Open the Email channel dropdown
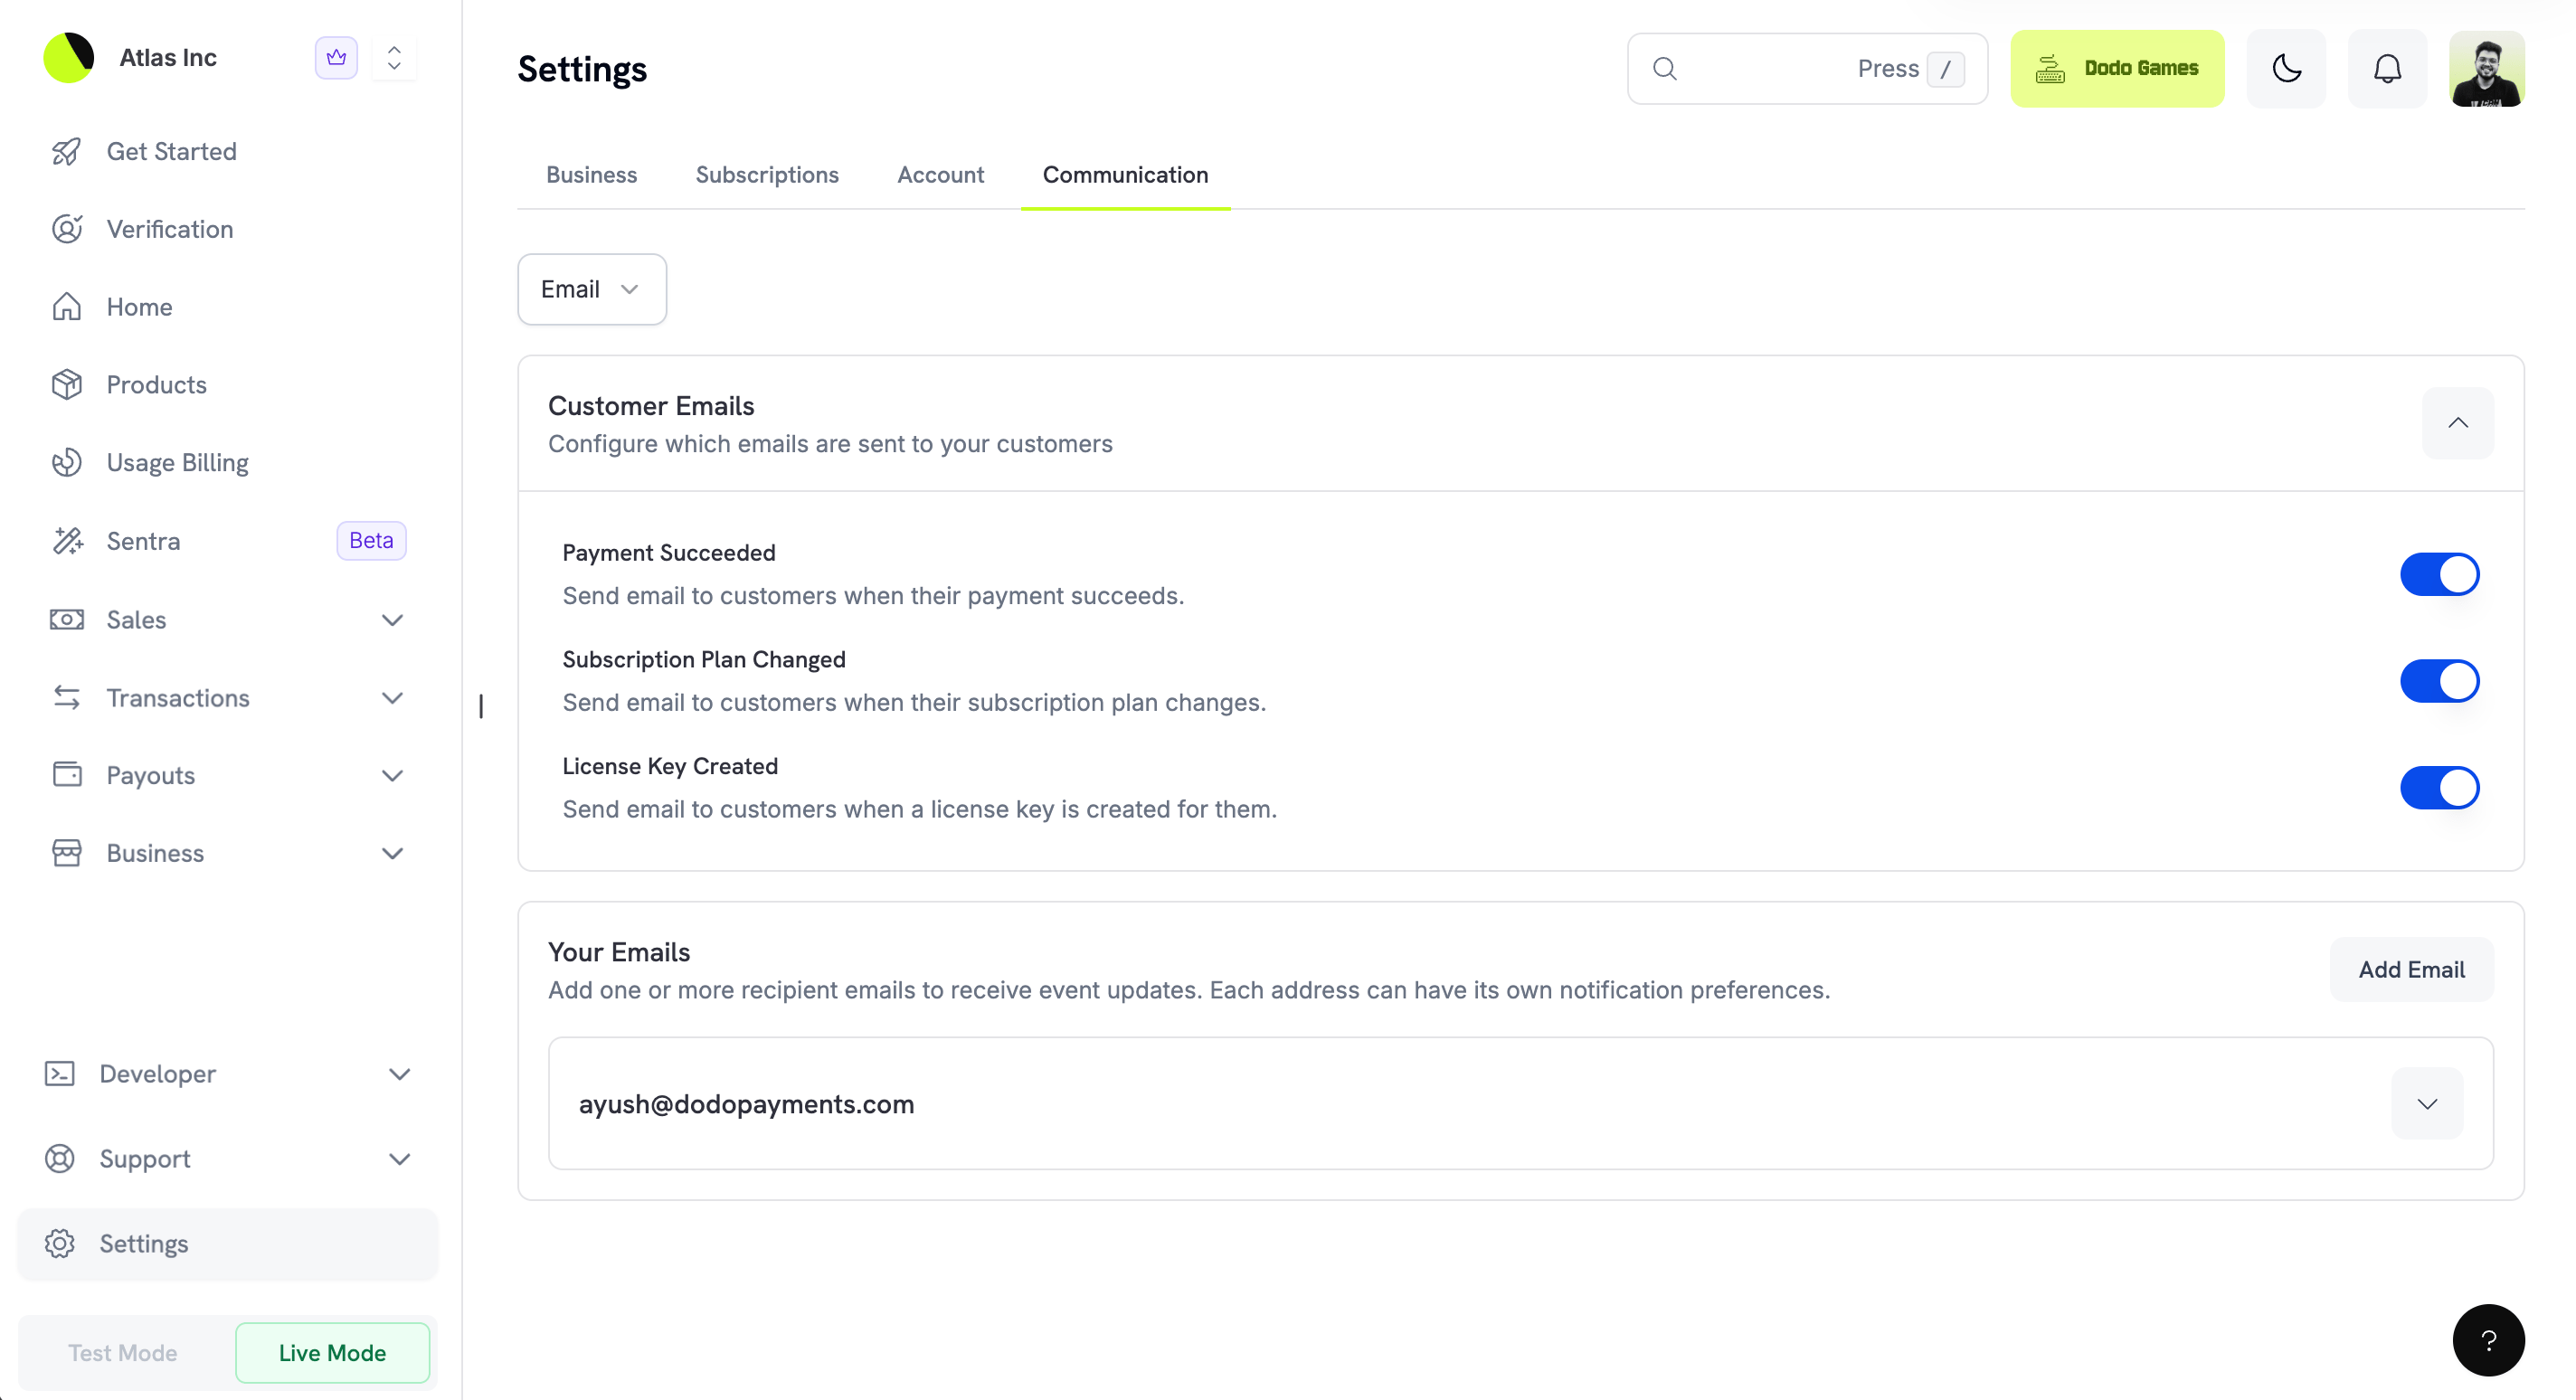Viewport: 2576px width, 1400px height. 592,289
